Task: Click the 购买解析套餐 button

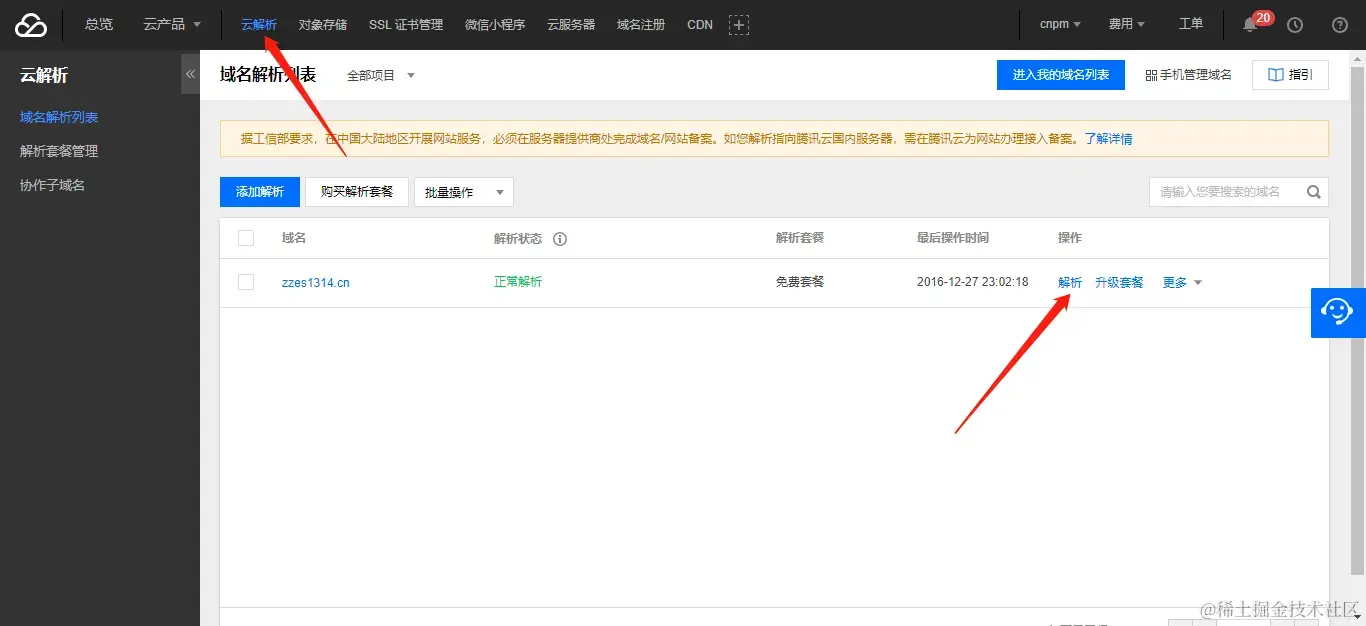Action: pos(357,192)
